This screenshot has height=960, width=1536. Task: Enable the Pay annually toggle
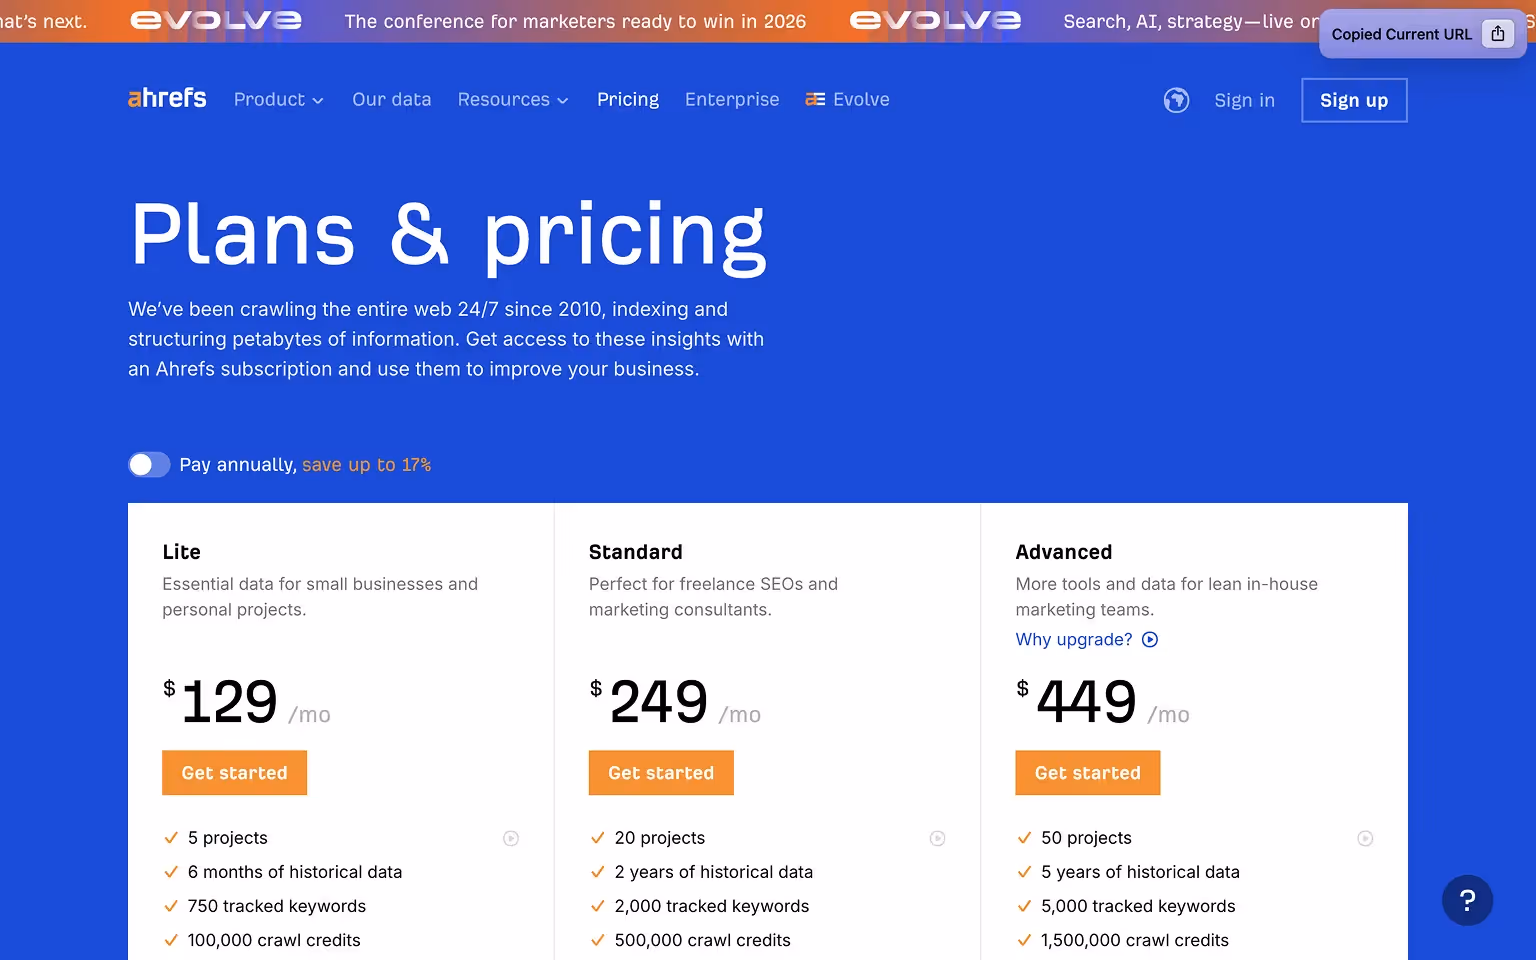pos(148,464)
